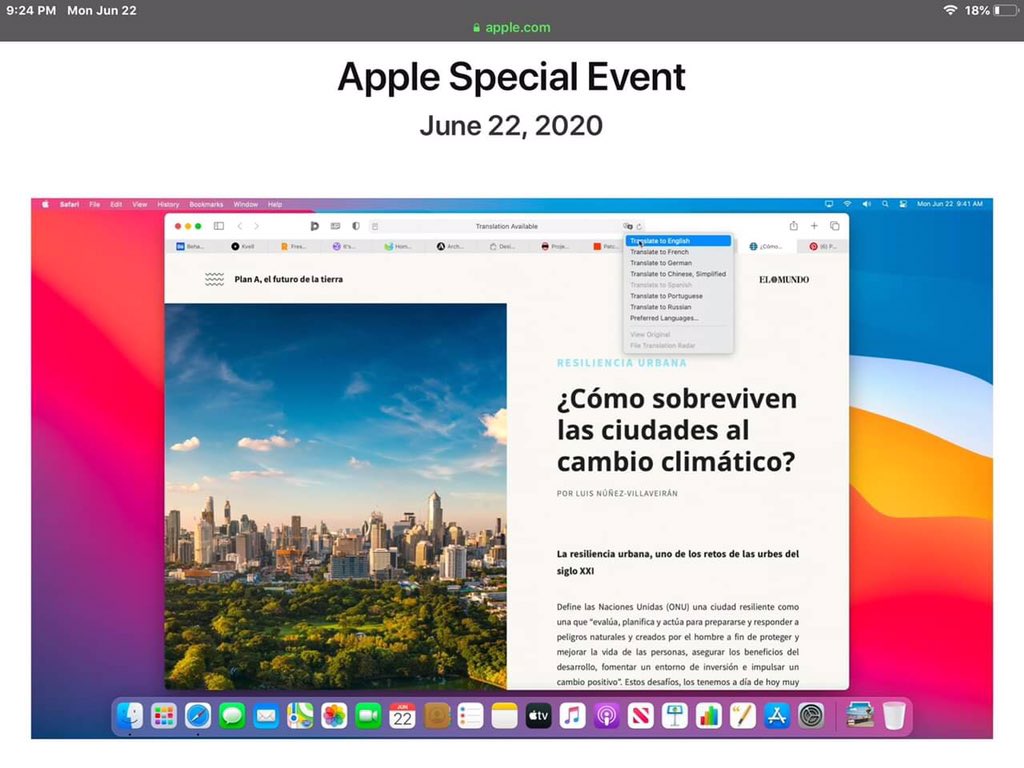This screenshot has height=768, width=1024.
Task: Open Calendar showing 22 in Dock
Action: coord(402,716)
